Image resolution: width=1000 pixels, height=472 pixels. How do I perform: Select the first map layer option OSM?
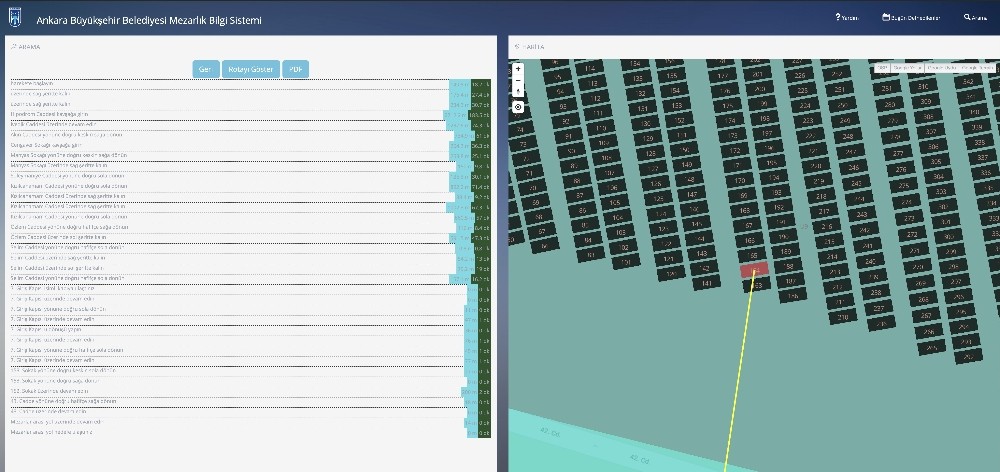[883, 68]
